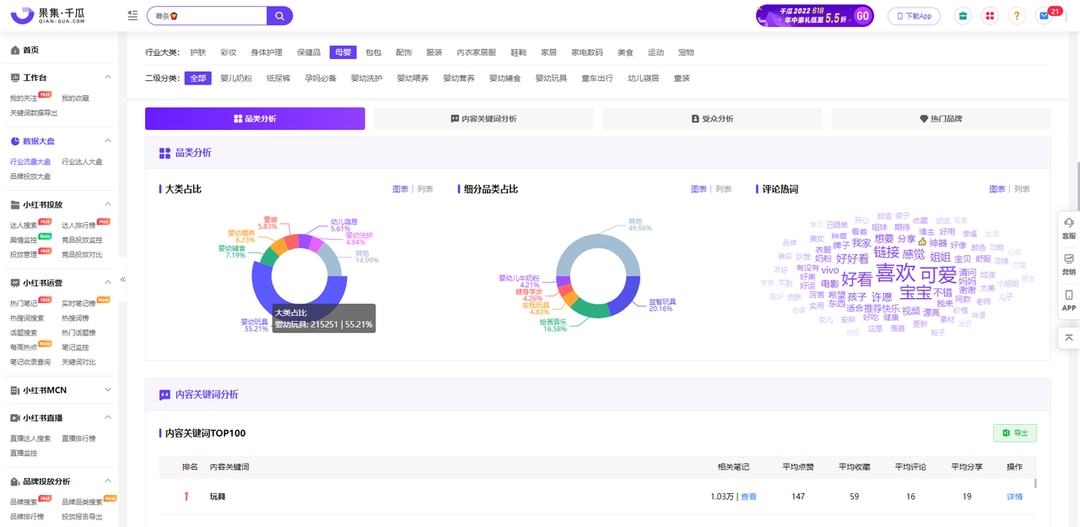
Task: Open the help question mark icon
Action: (1017, 16)
